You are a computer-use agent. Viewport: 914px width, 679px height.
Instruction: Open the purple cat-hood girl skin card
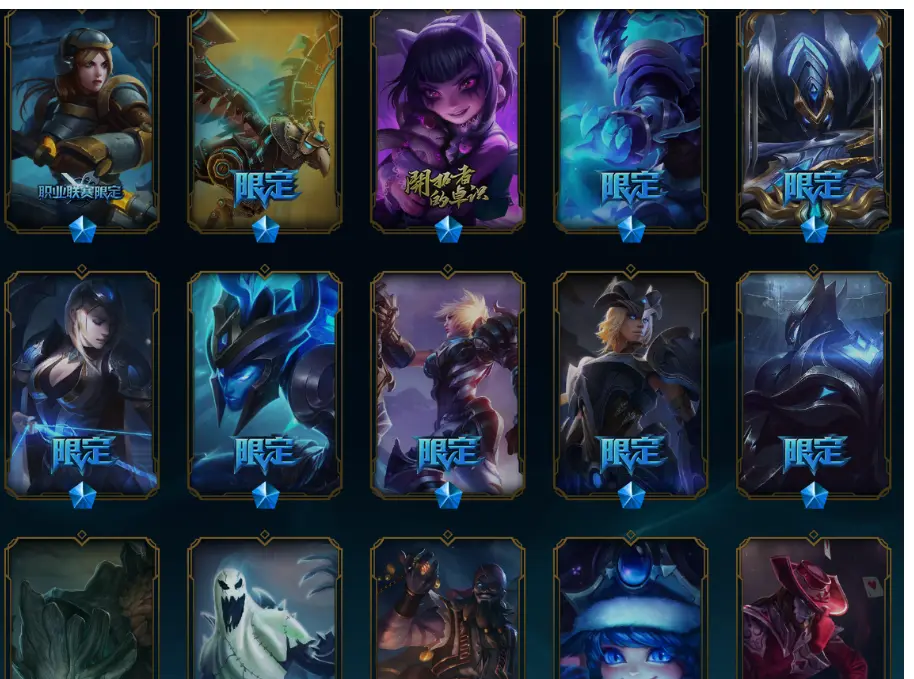point(448,119)
